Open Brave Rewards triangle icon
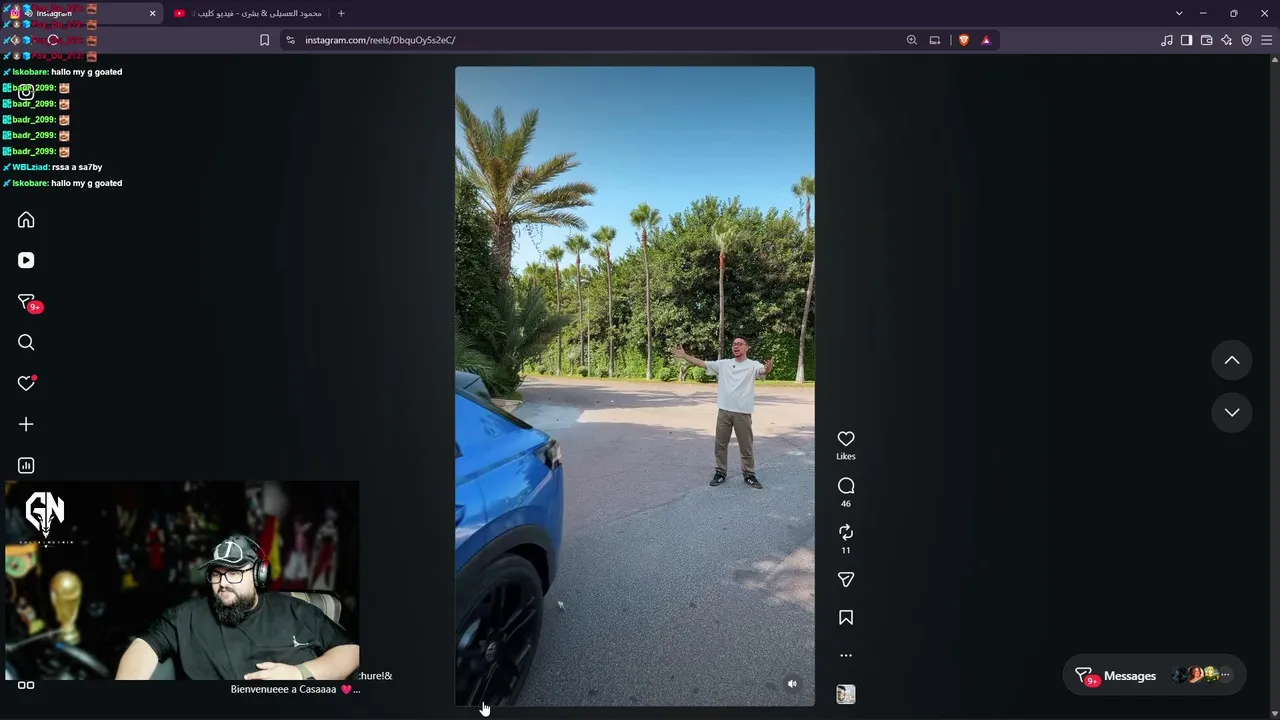 pyautogui.click(x=986, y=40)
